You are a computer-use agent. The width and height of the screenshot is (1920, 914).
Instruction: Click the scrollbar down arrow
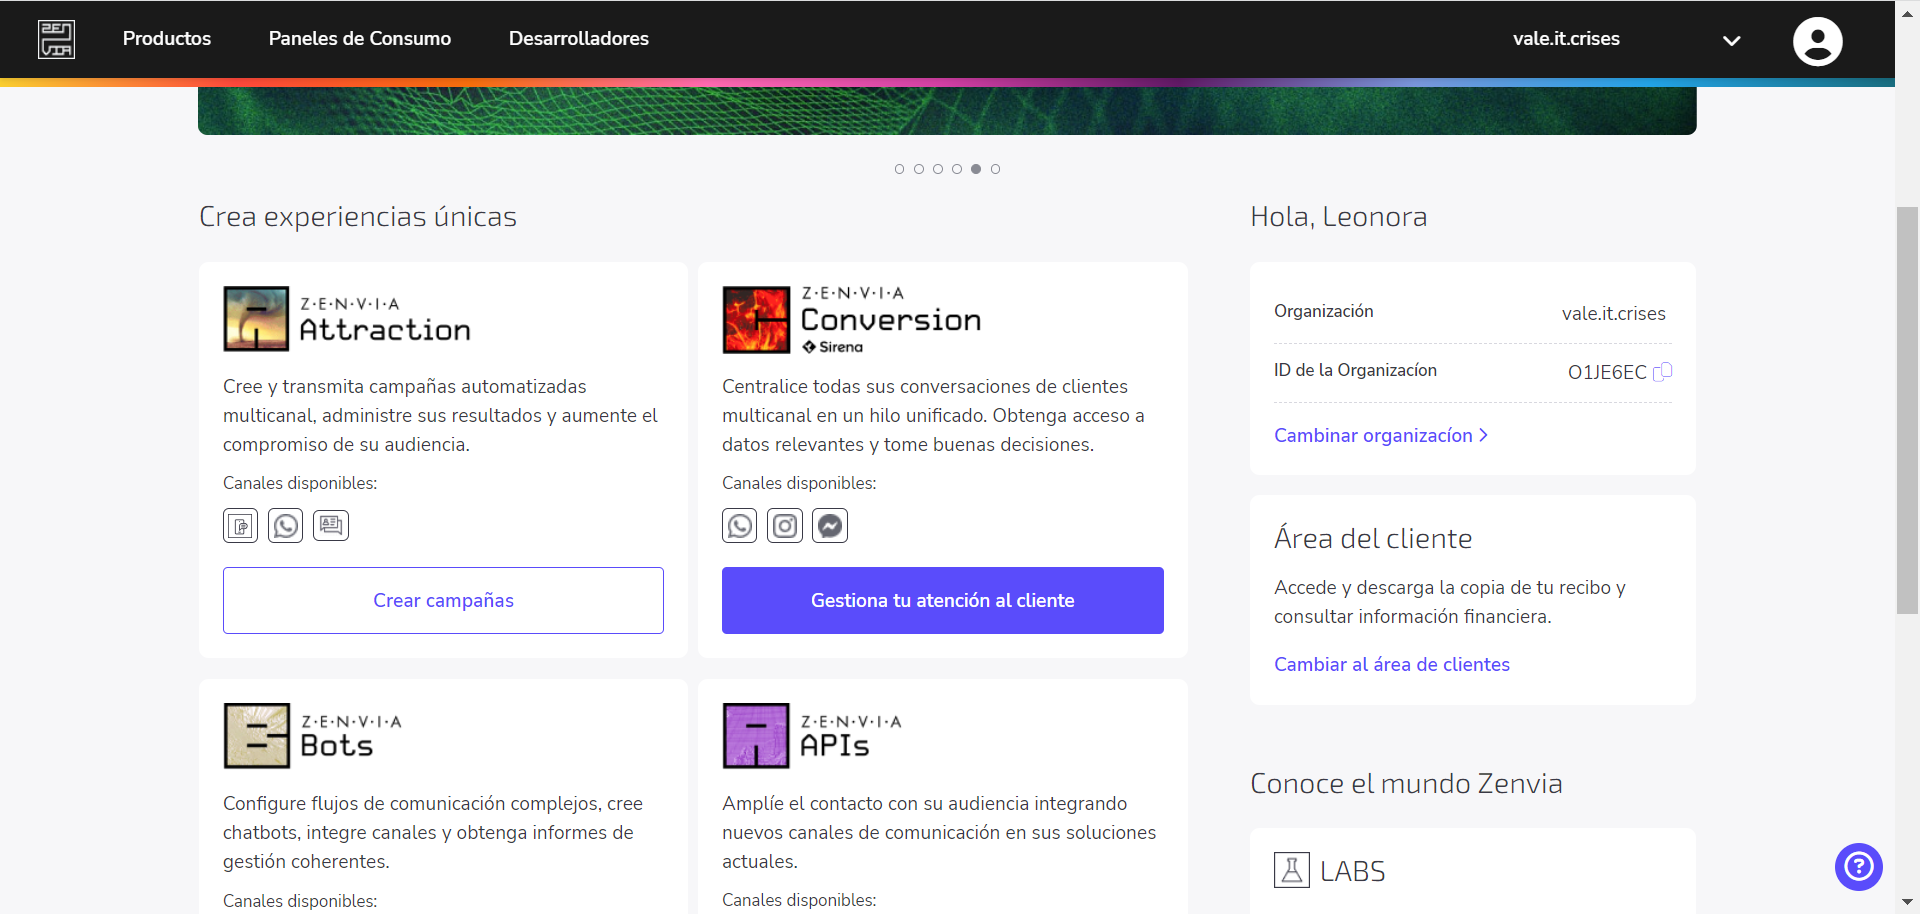(x=1907, y=903)
